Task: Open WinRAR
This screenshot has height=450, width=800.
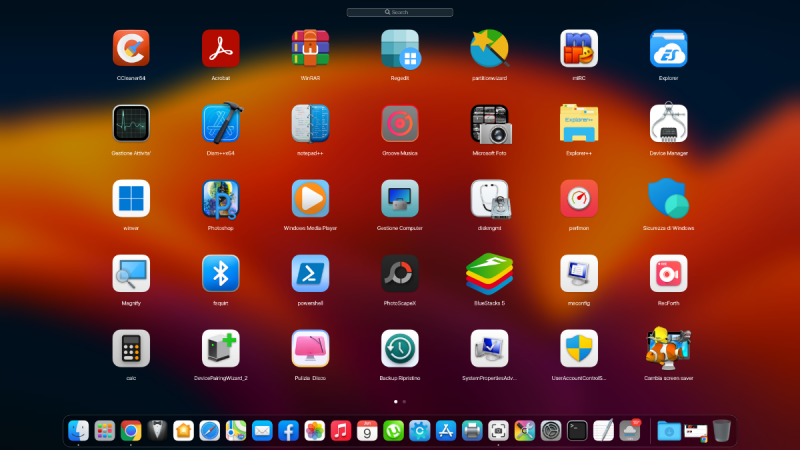Action: tap(310, 48)
